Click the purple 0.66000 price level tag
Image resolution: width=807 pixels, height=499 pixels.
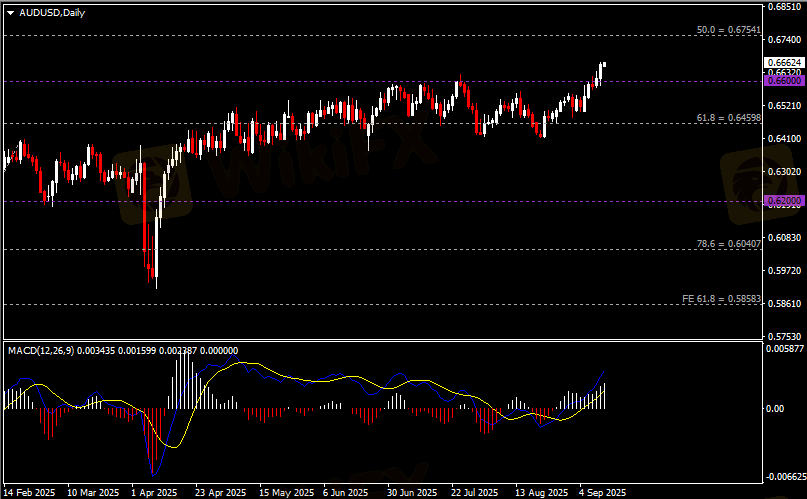coord(782,81)
